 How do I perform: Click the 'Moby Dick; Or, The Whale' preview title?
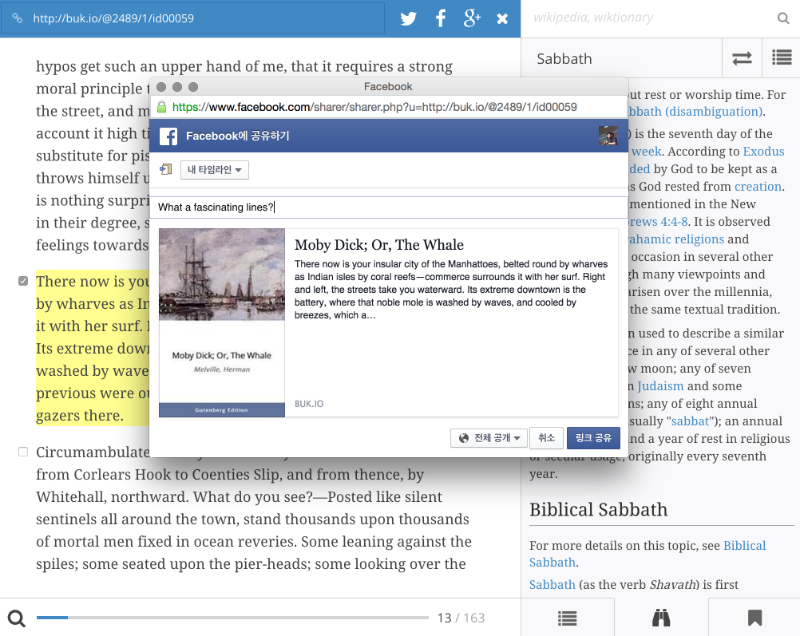[379, 245]
